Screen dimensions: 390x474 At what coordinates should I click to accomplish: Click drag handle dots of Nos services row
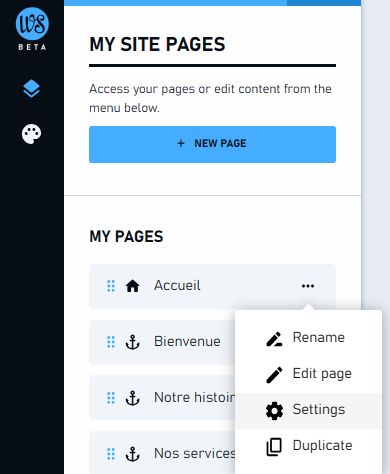pyautogui.click(x=111, y=454)
